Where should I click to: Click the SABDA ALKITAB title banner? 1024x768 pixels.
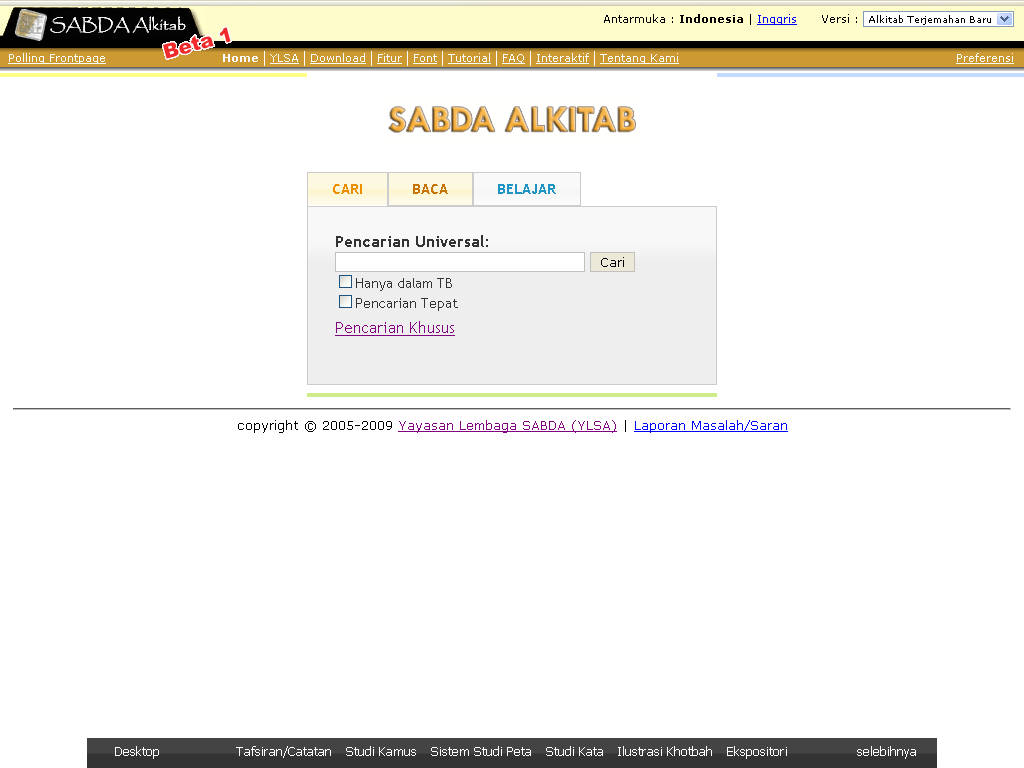point(512,120)
